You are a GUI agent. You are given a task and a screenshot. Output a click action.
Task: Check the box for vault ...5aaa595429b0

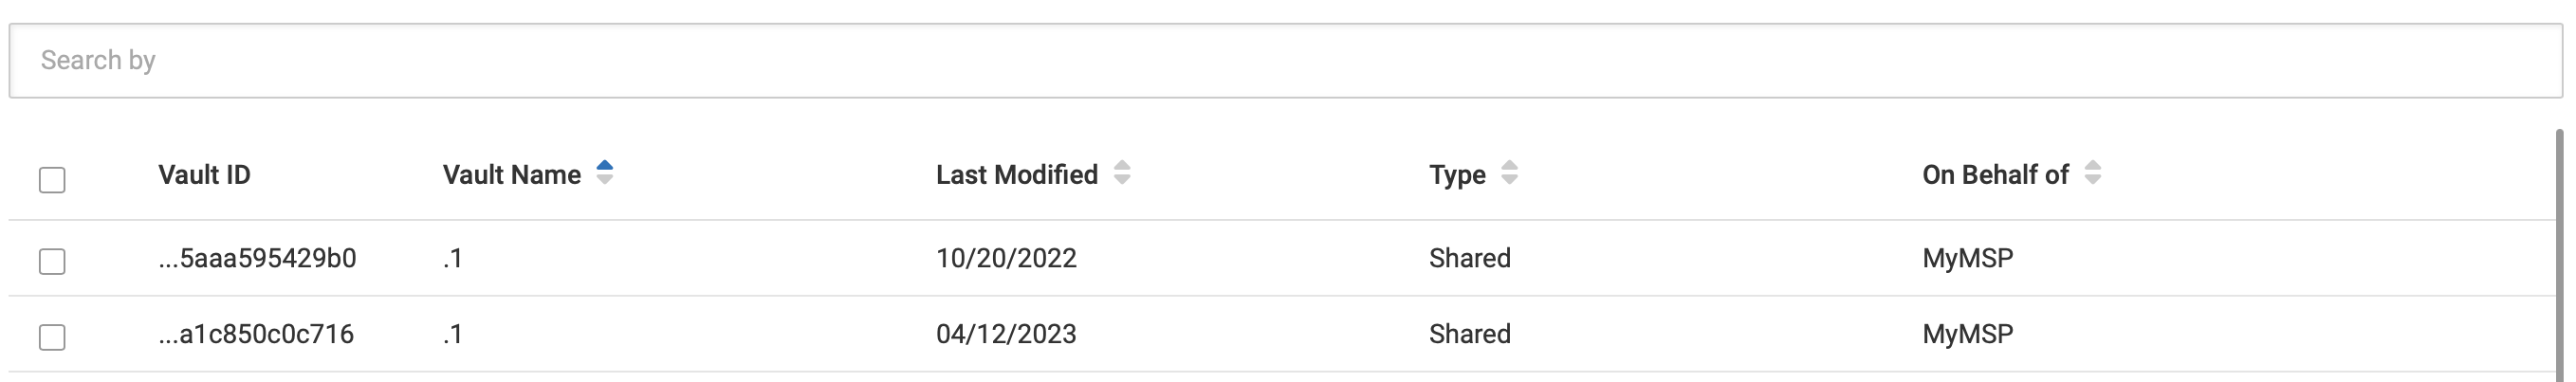(52, 261)
